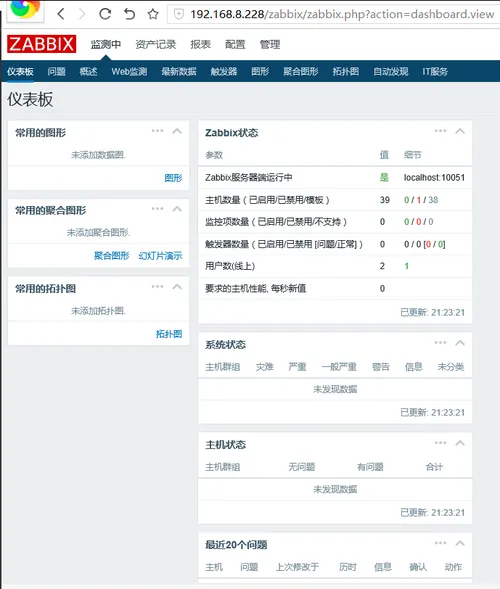Screen dimensions: 500x589
Task: Select the 仪表板 submenu tab
Action: pyautogui.click(x=20, y=71)
